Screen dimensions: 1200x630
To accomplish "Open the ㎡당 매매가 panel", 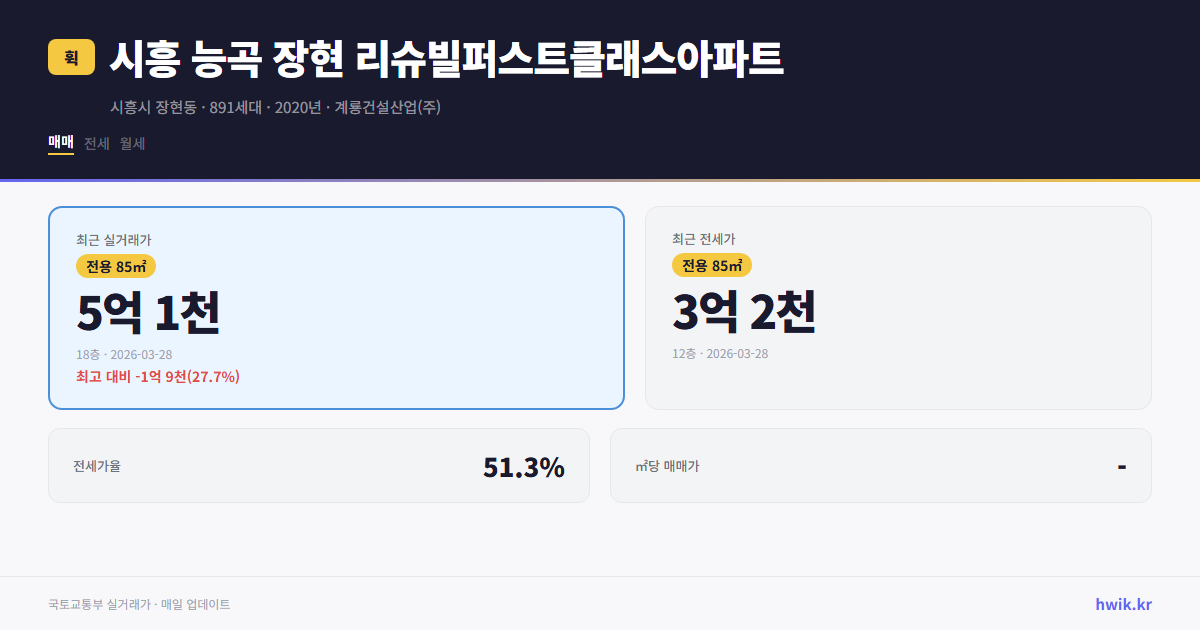I will [x=880, y=465].
